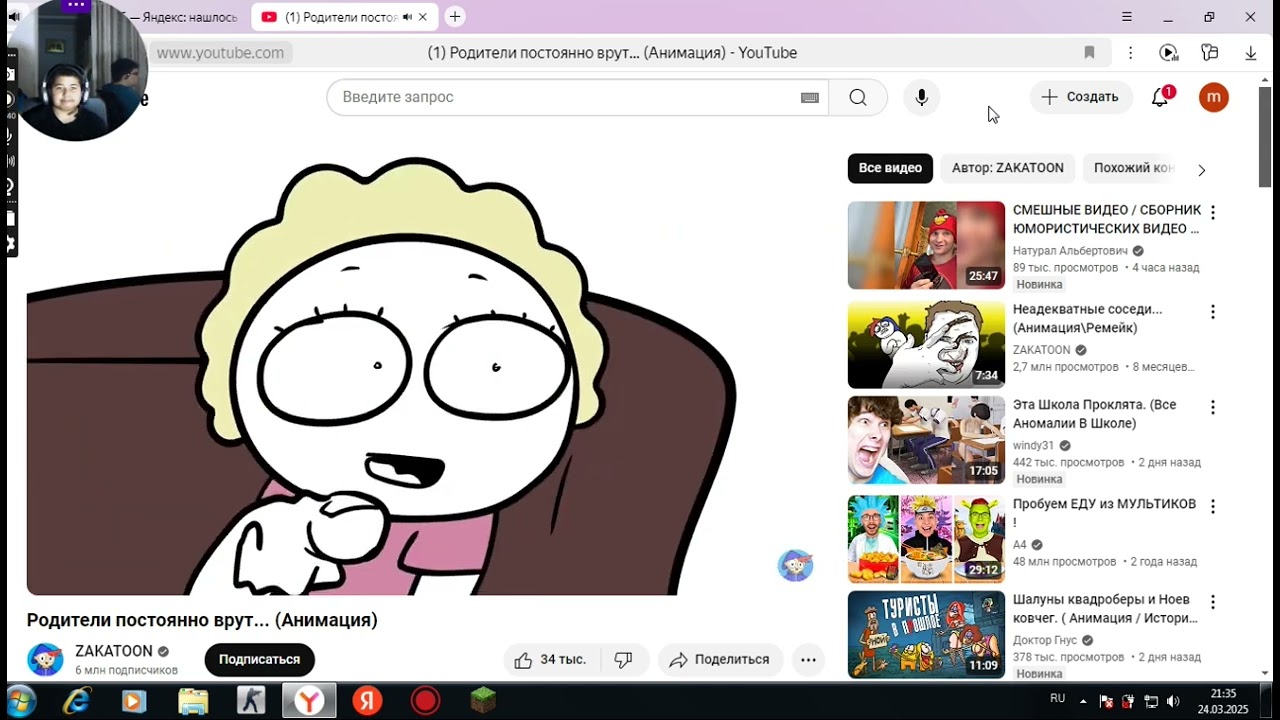Select the 'Похожий контент' filter chip

click(x=1134, y=168)
